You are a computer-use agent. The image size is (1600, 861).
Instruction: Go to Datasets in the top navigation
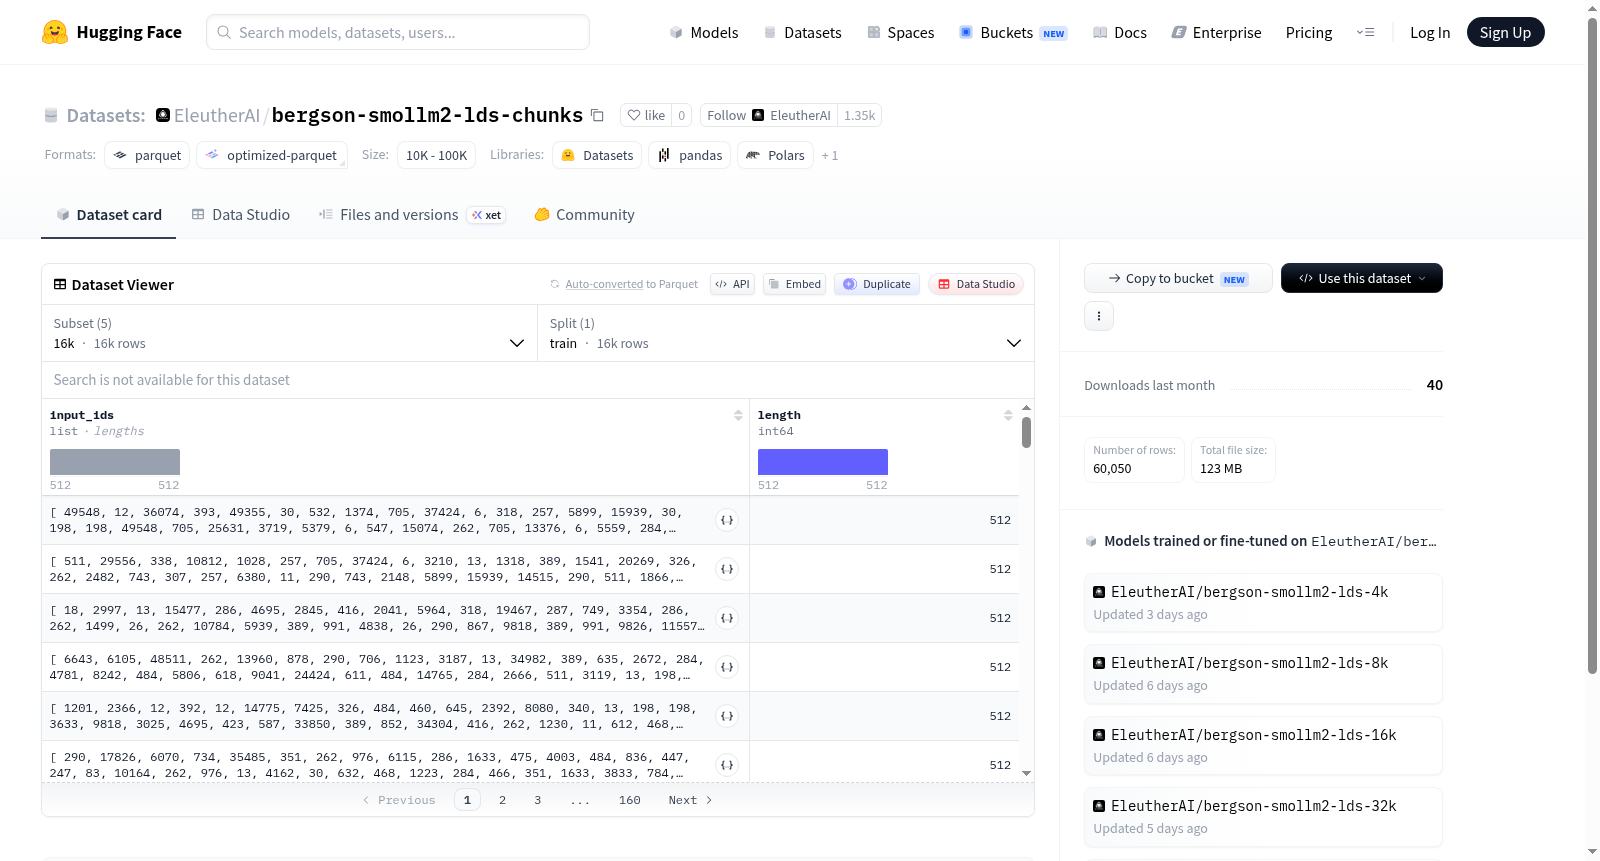point(803,33)
